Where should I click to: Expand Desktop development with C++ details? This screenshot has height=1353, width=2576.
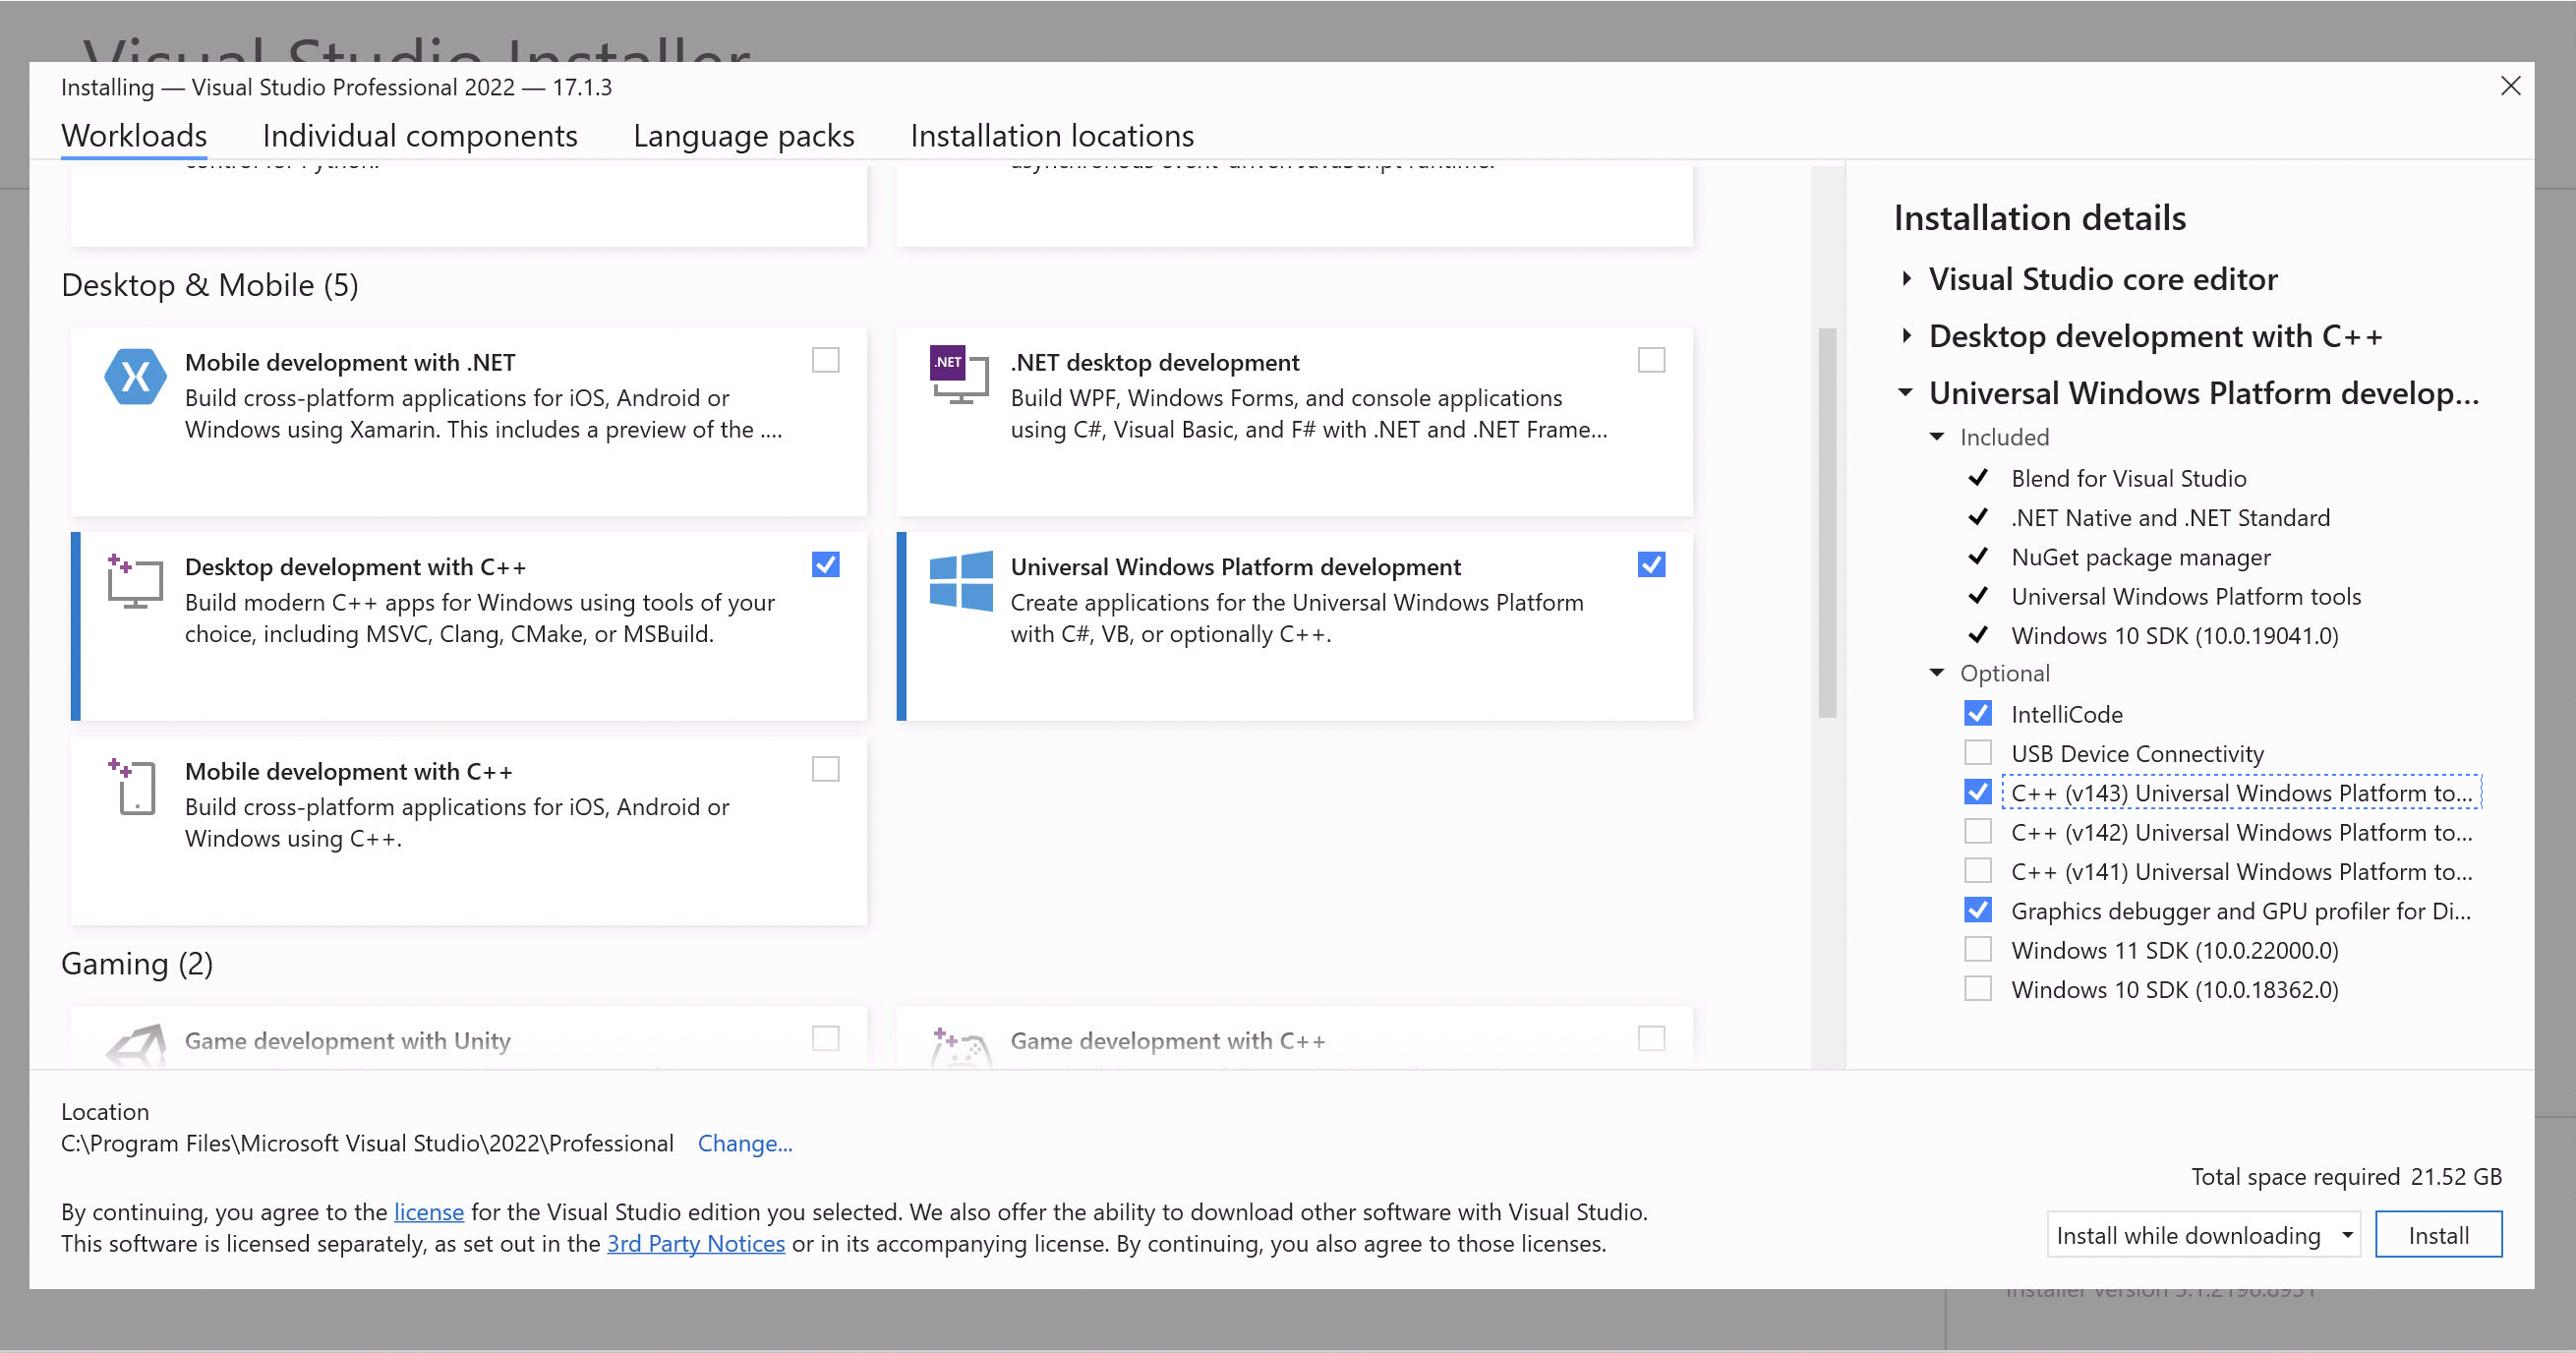pos(1906,336)
